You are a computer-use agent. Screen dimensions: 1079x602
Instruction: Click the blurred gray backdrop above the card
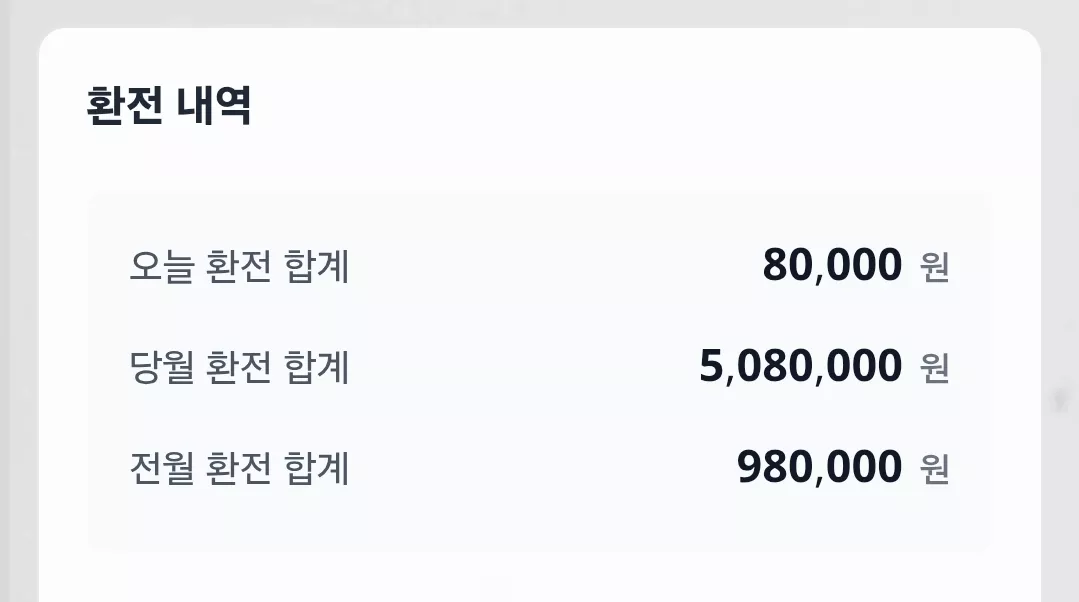[540, 12]
